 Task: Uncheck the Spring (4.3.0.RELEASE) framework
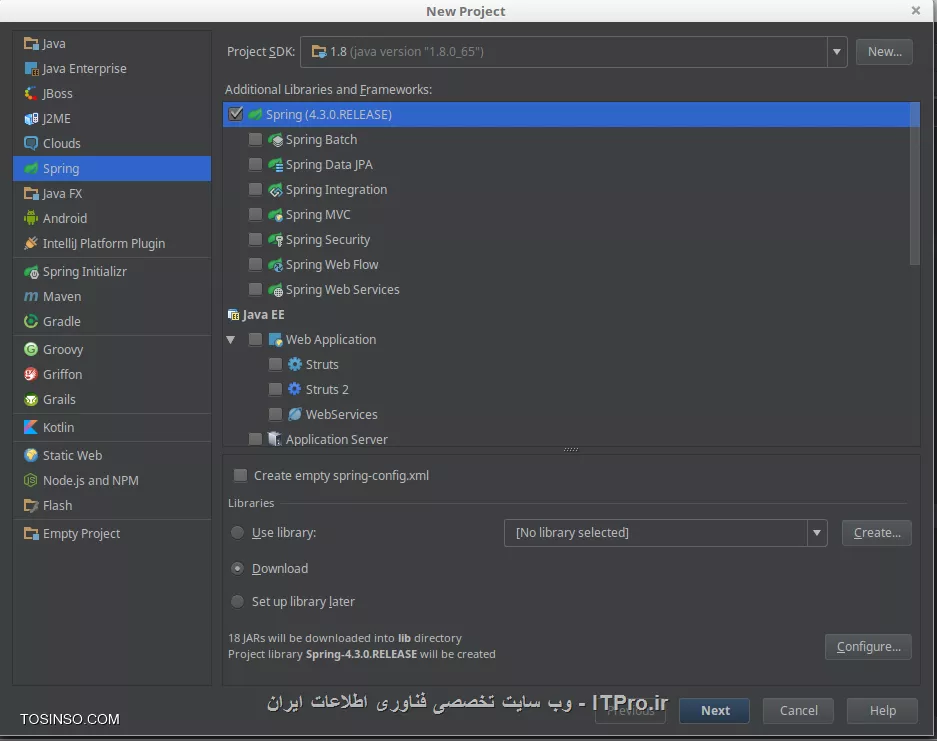(235, 114)
